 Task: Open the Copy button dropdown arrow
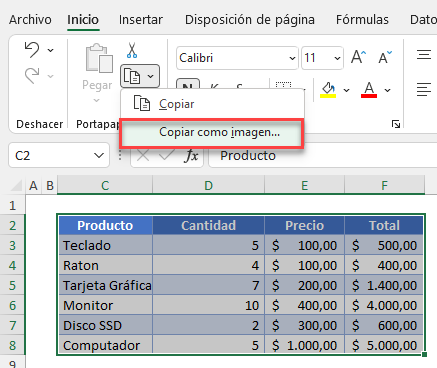point(151,76)
